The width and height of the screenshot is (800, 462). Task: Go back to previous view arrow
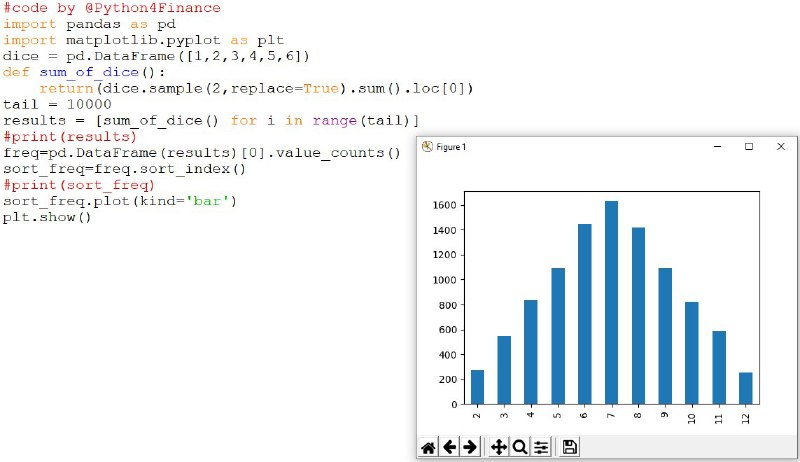pyautogui.click(x=449, y=447)
